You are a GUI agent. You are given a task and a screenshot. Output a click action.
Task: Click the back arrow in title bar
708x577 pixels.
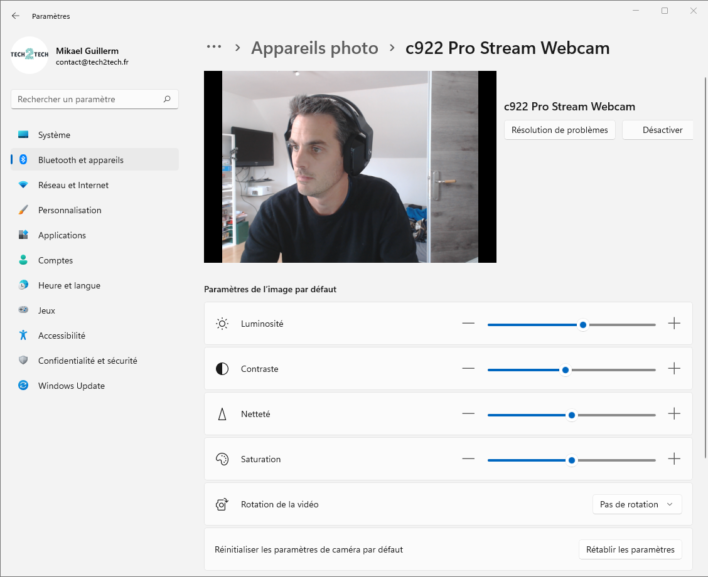coord(15,16)
